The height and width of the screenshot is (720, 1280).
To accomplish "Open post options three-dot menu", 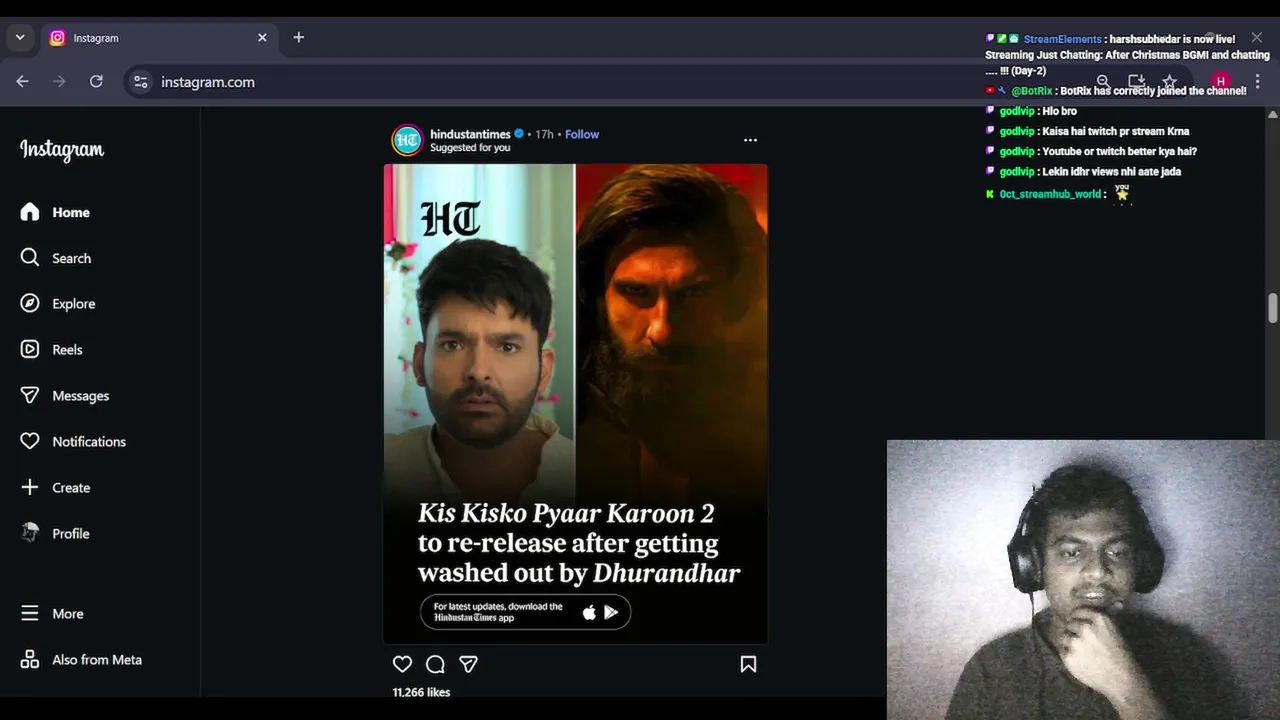I will click(750, 140).
